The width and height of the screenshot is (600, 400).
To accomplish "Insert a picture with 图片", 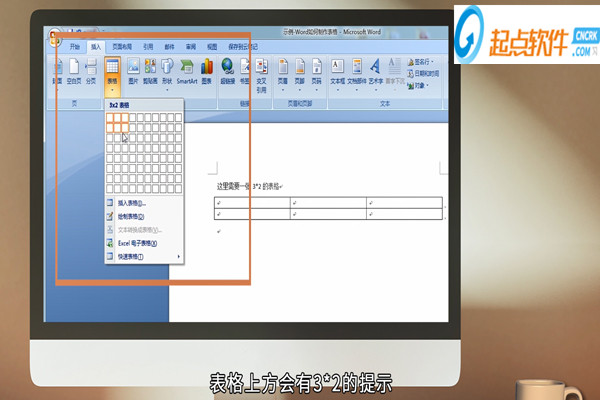I will pyautogui.click(x=133, y=72).
